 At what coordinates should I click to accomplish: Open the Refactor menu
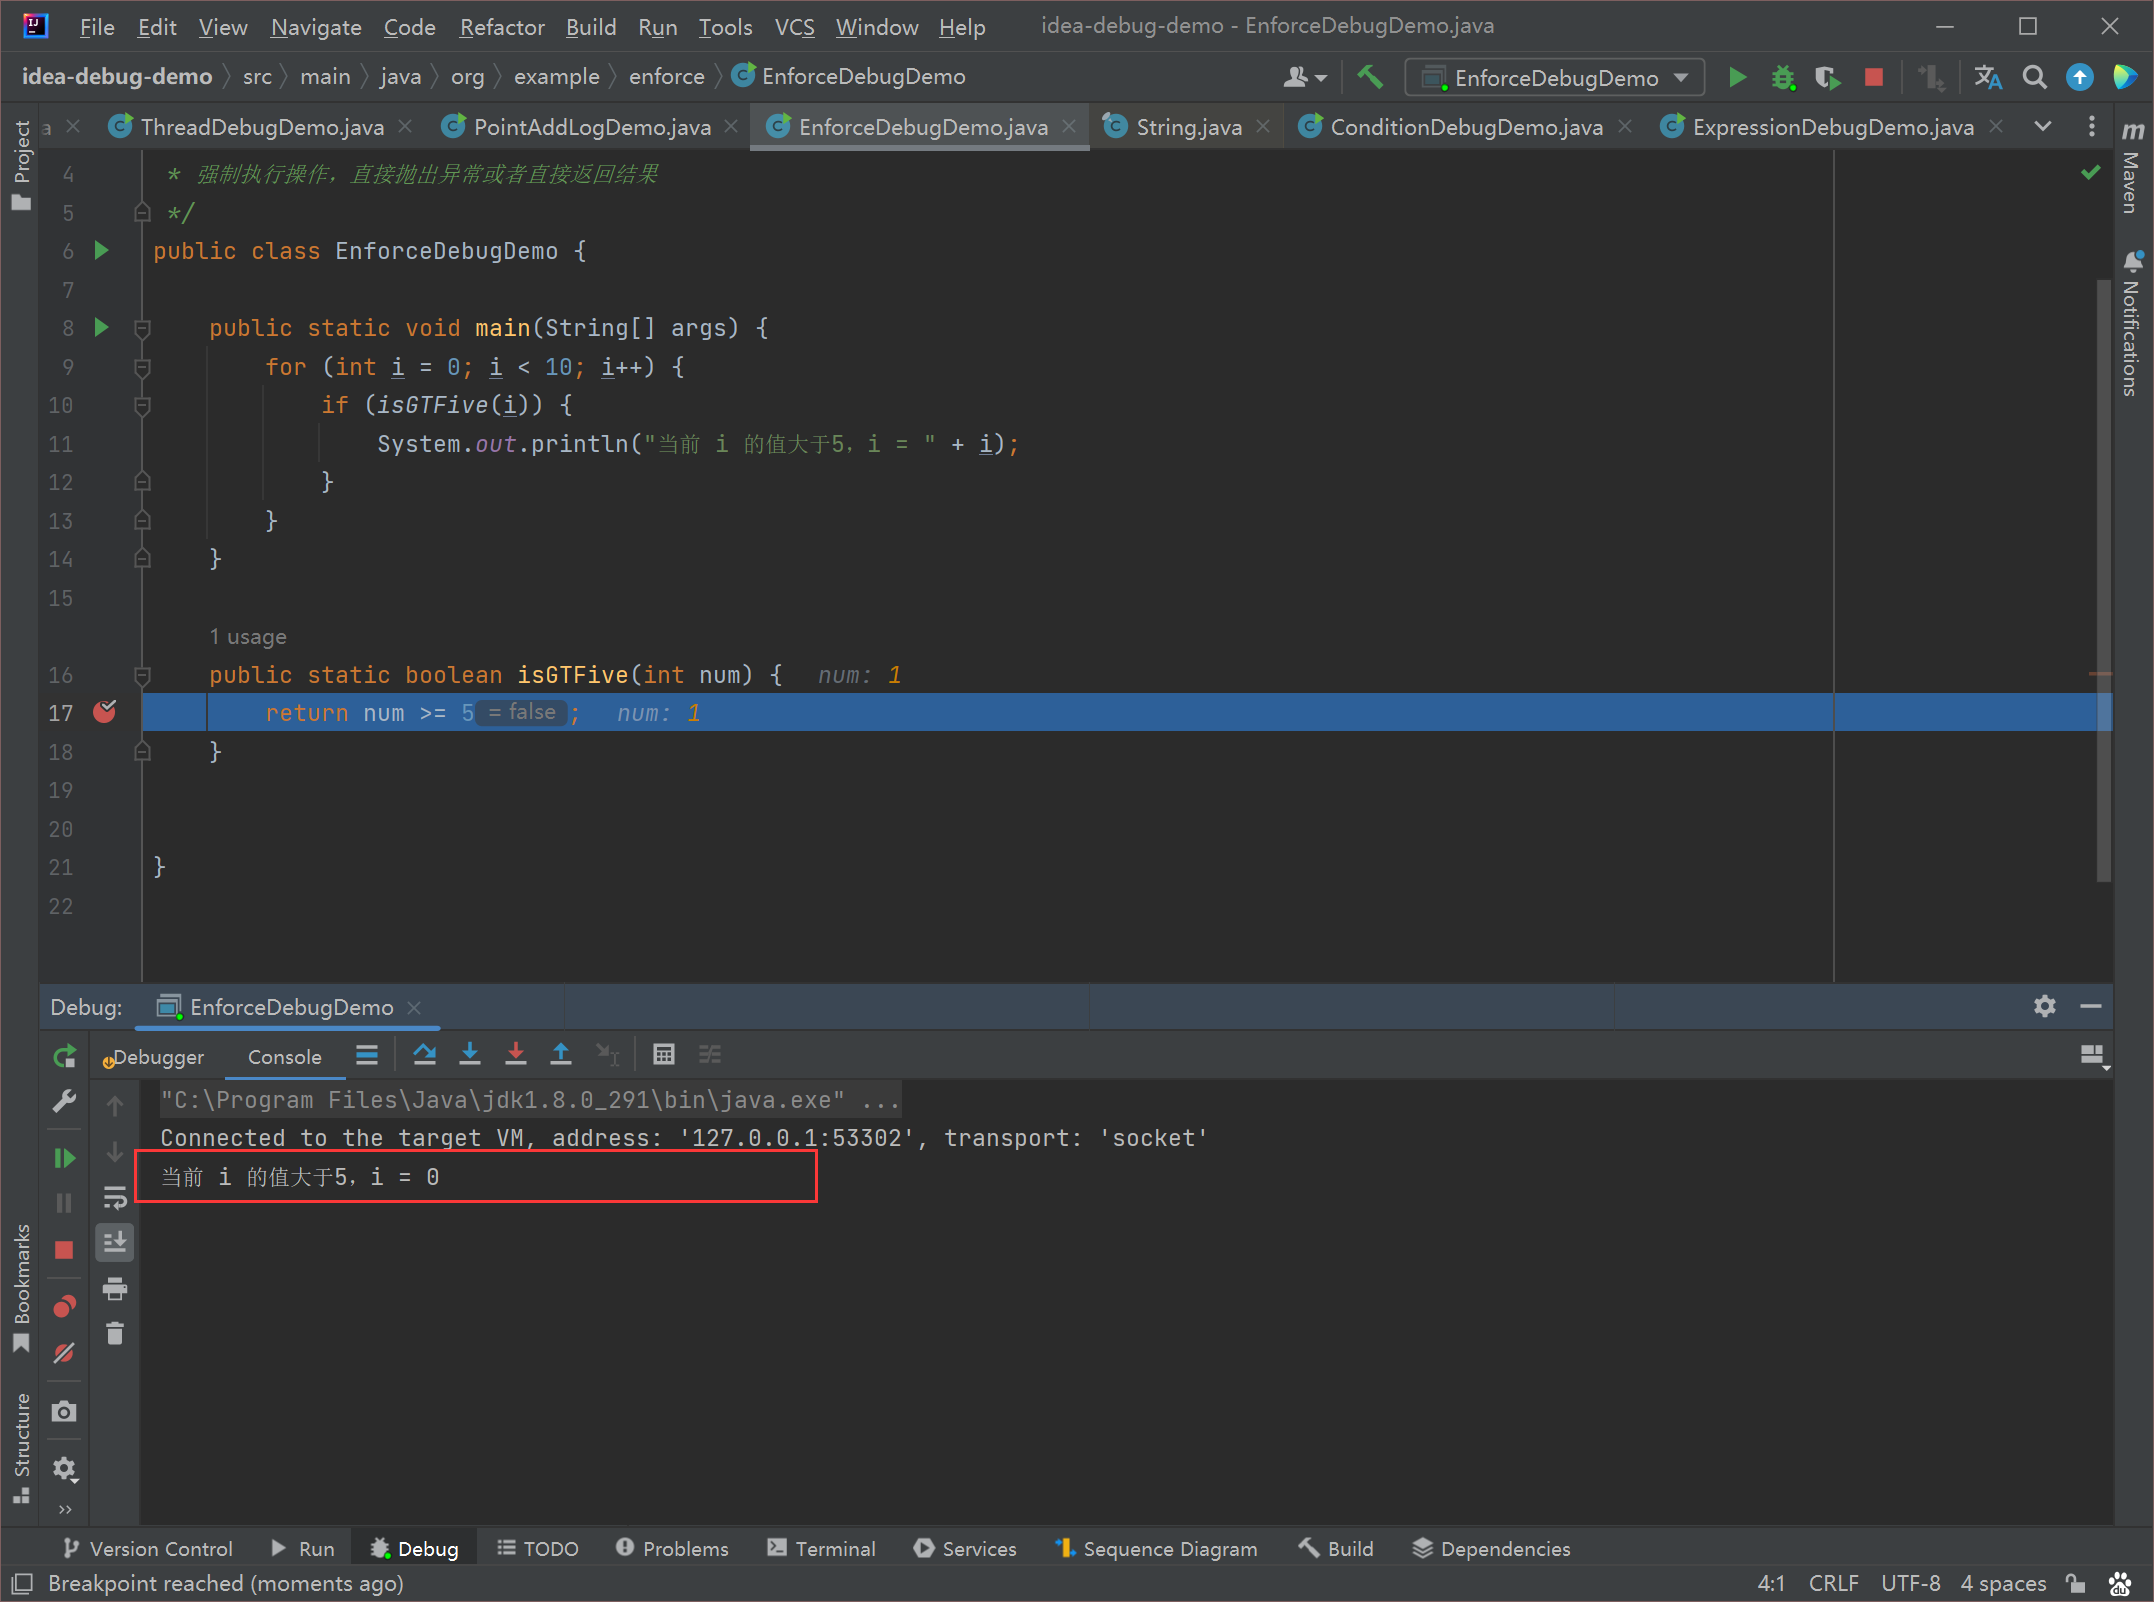coord(501,27)
